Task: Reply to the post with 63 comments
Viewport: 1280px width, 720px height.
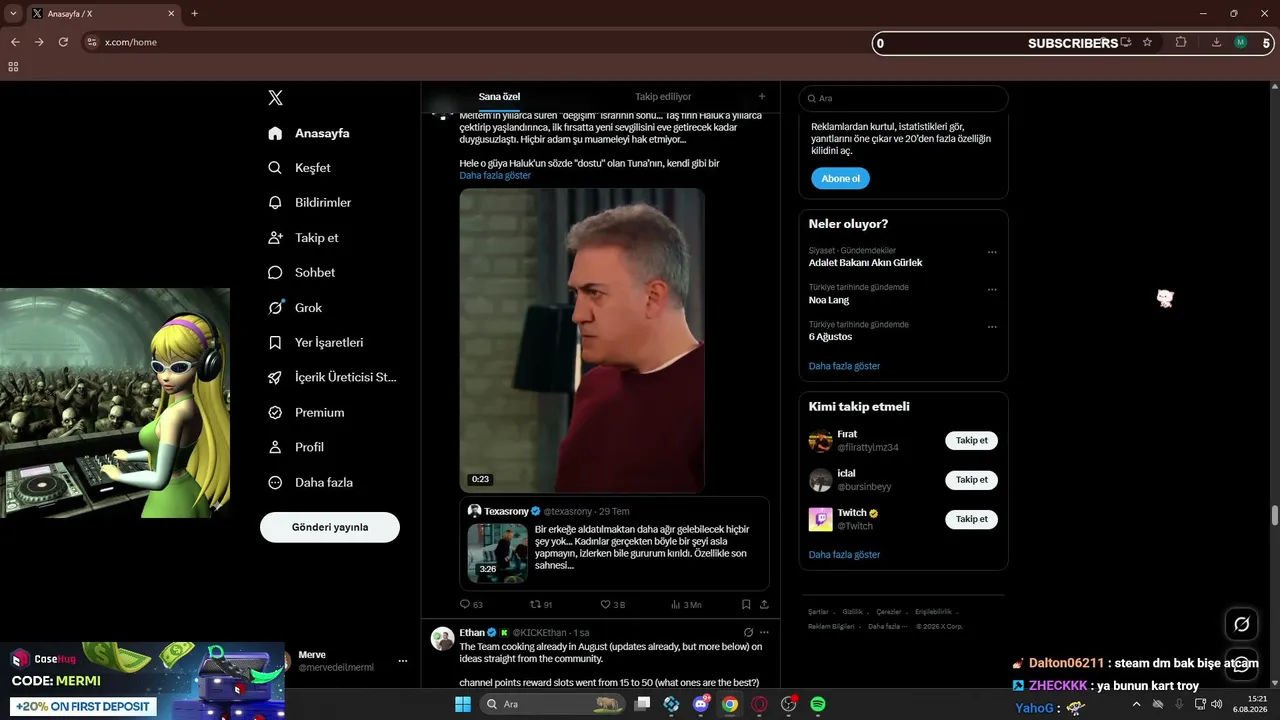Action: point(471,605)
